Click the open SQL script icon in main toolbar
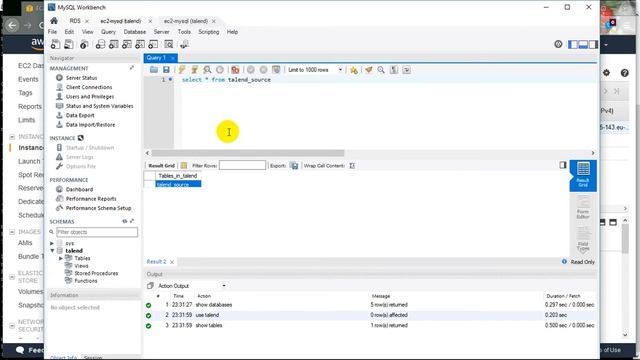Screen dimensions: 640x360 coord(69,44)
